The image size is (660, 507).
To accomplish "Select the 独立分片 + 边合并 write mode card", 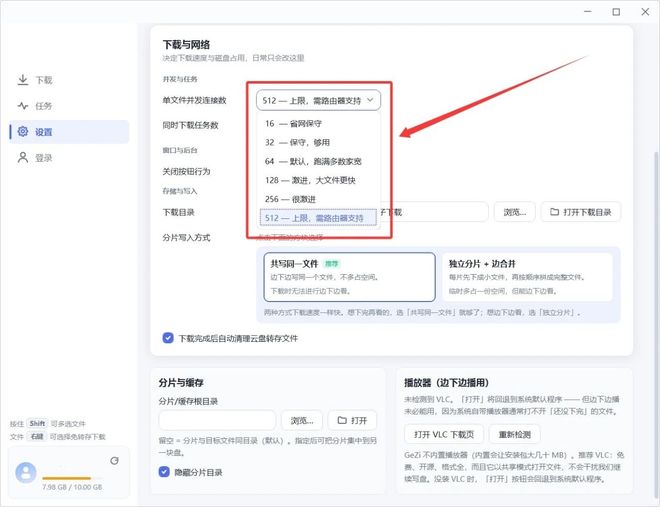I will (527, 277).
